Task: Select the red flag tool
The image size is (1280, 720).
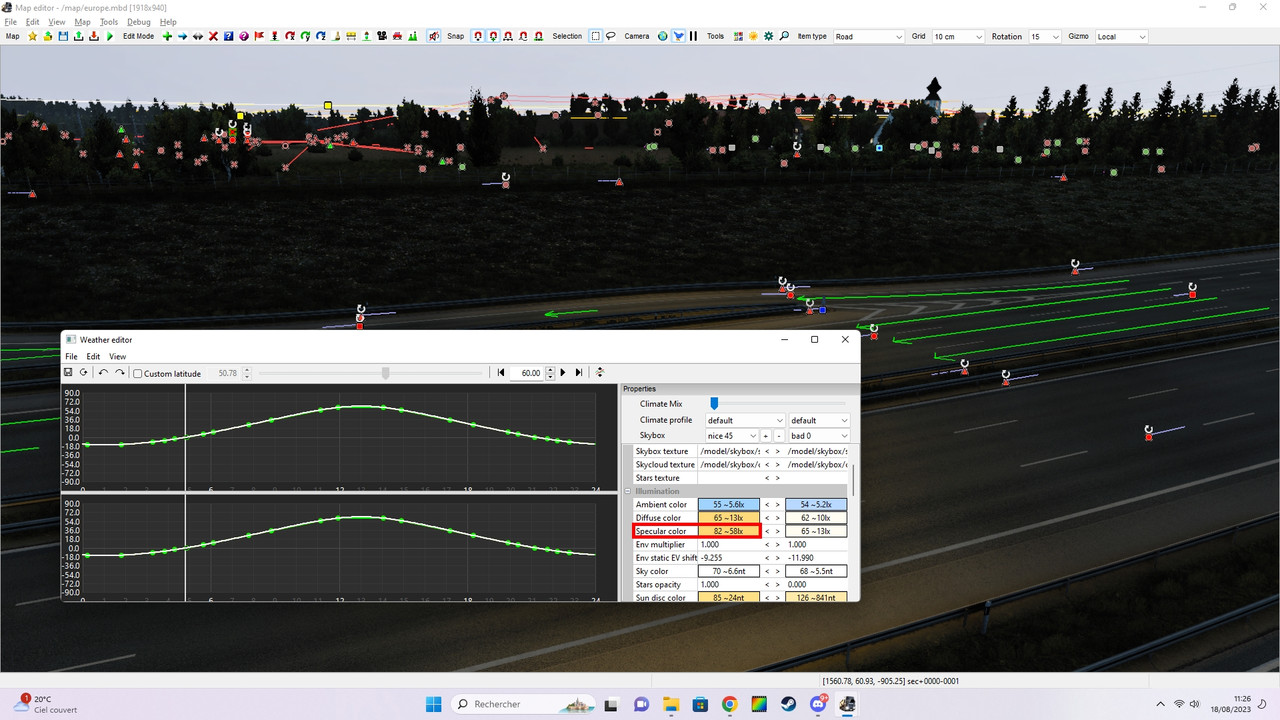Action: (x=259, y=36)
